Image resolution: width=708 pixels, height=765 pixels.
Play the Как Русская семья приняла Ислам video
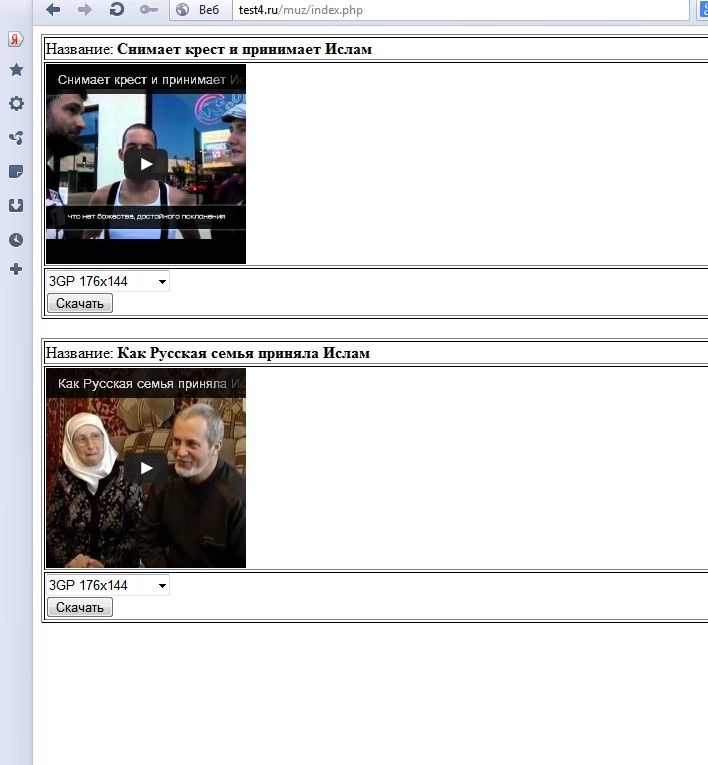coord(146,468)
